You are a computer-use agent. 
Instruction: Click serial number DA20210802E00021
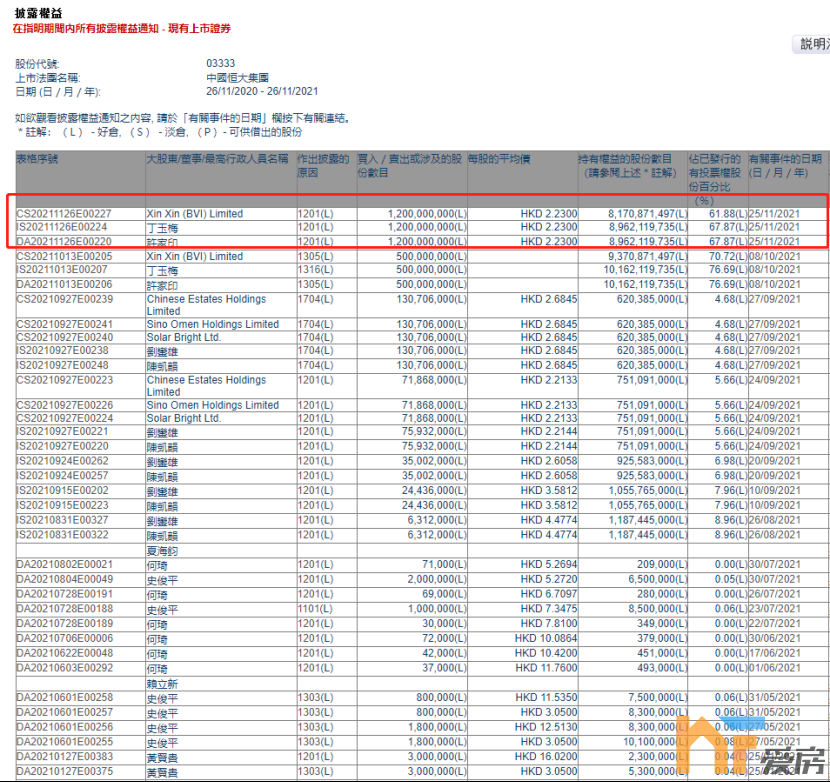coord(65,564)
